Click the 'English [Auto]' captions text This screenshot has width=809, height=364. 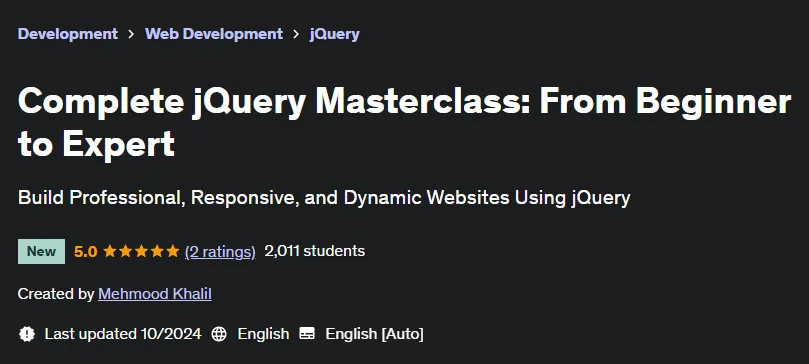pyautogui.click(x=375, y=334)
